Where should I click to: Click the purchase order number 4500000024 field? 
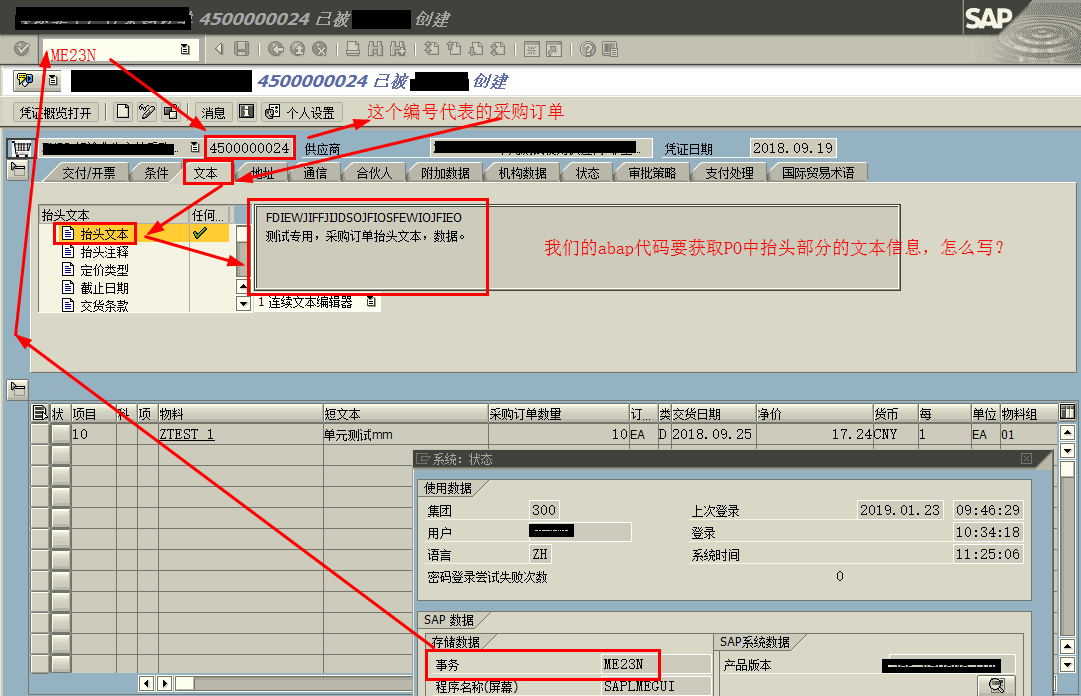(x=250, y=148)
